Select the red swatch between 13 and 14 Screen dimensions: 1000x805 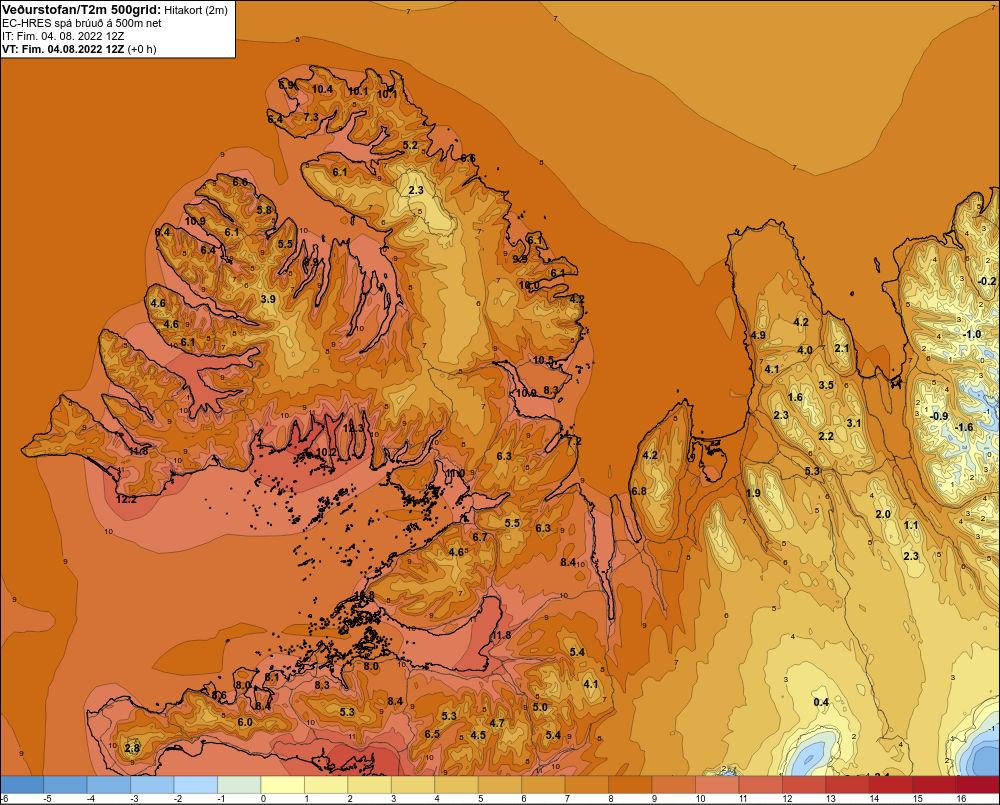(847, 784)
